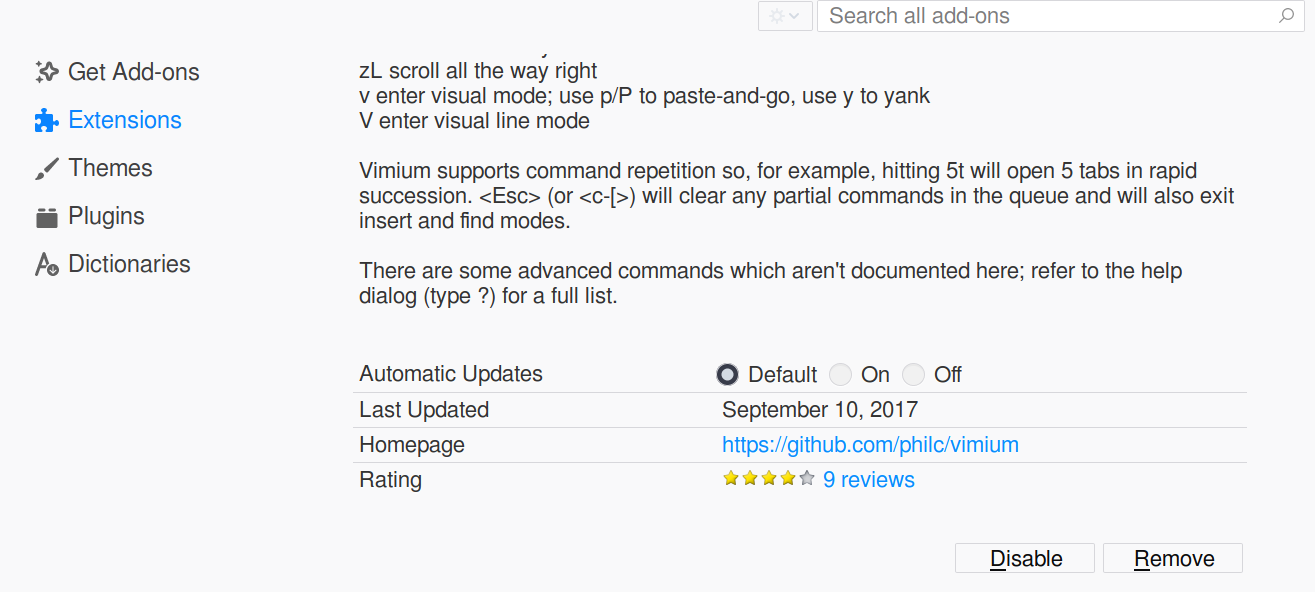Navigate to the Themes section

coord(110,167)
